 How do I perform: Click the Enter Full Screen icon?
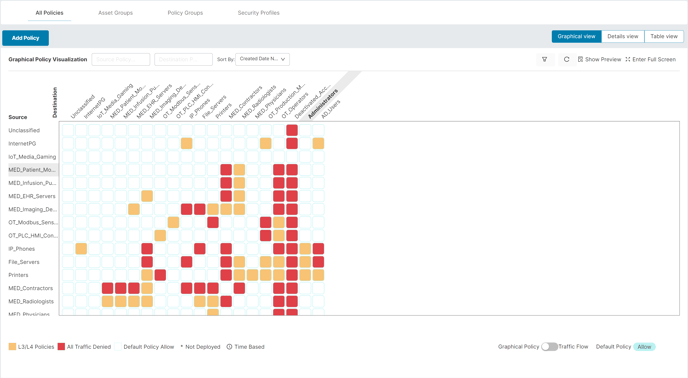pos(628,59)
